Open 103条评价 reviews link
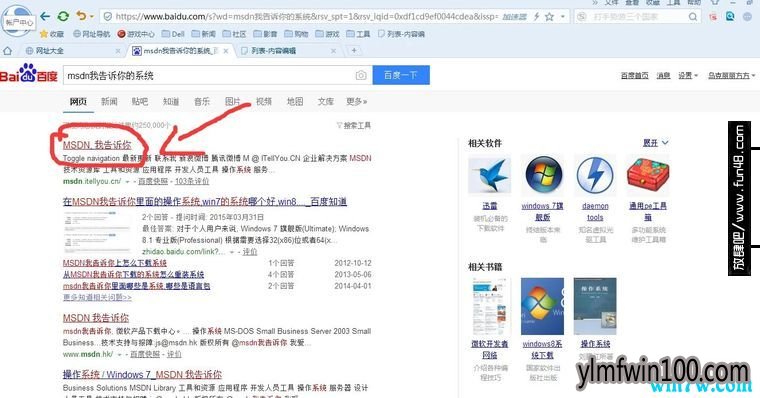 coord(192,181)
